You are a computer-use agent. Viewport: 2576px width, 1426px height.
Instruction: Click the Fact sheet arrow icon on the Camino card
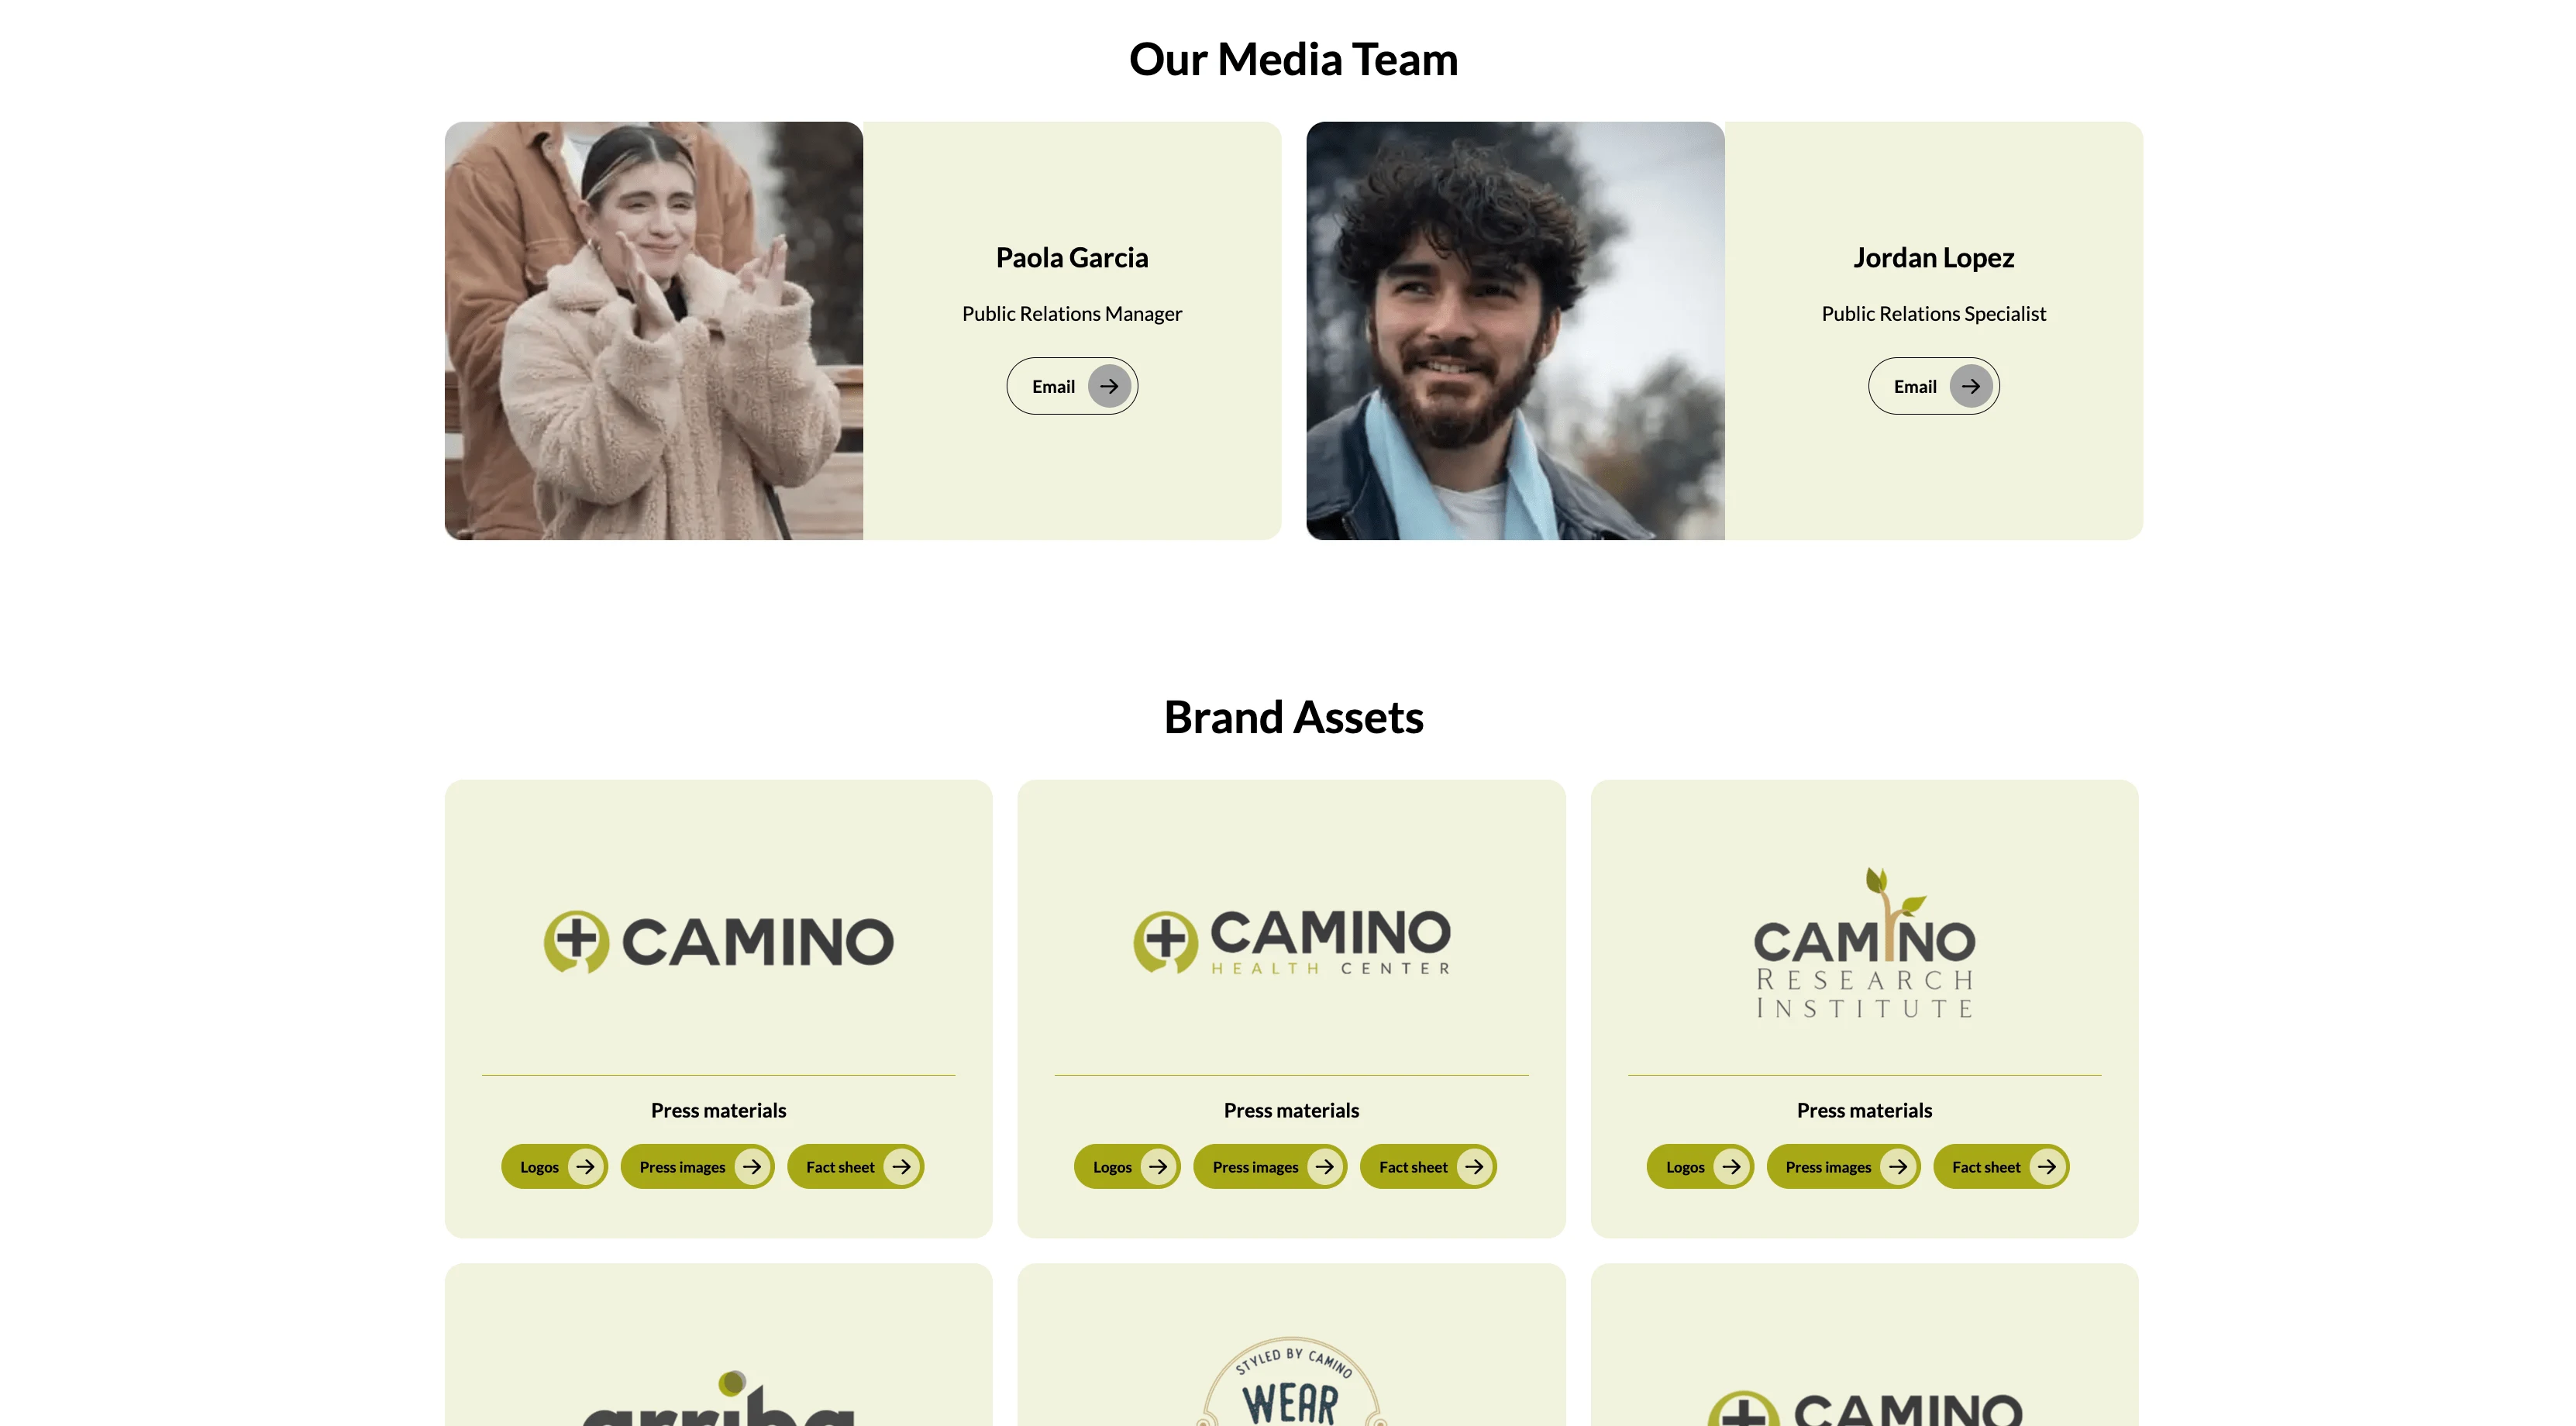tap(901, 1167)
